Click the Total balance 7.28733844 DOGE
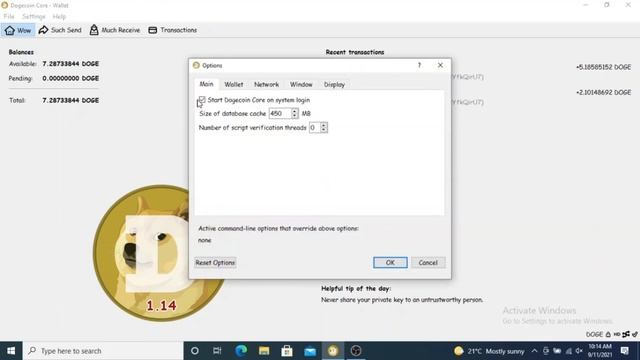Viewport: 640px width, 360px height. coord(71,100)
